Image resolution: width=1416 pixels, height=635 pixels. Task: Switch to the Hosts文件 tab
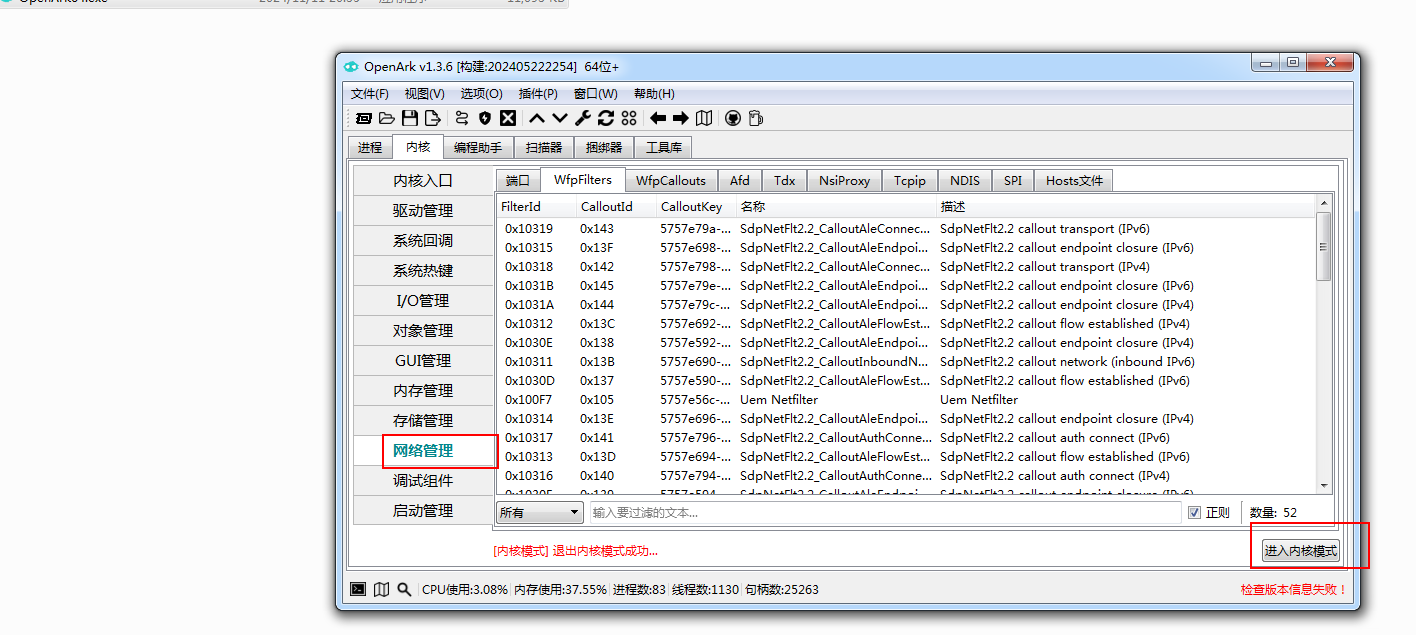pos(1074,181)
